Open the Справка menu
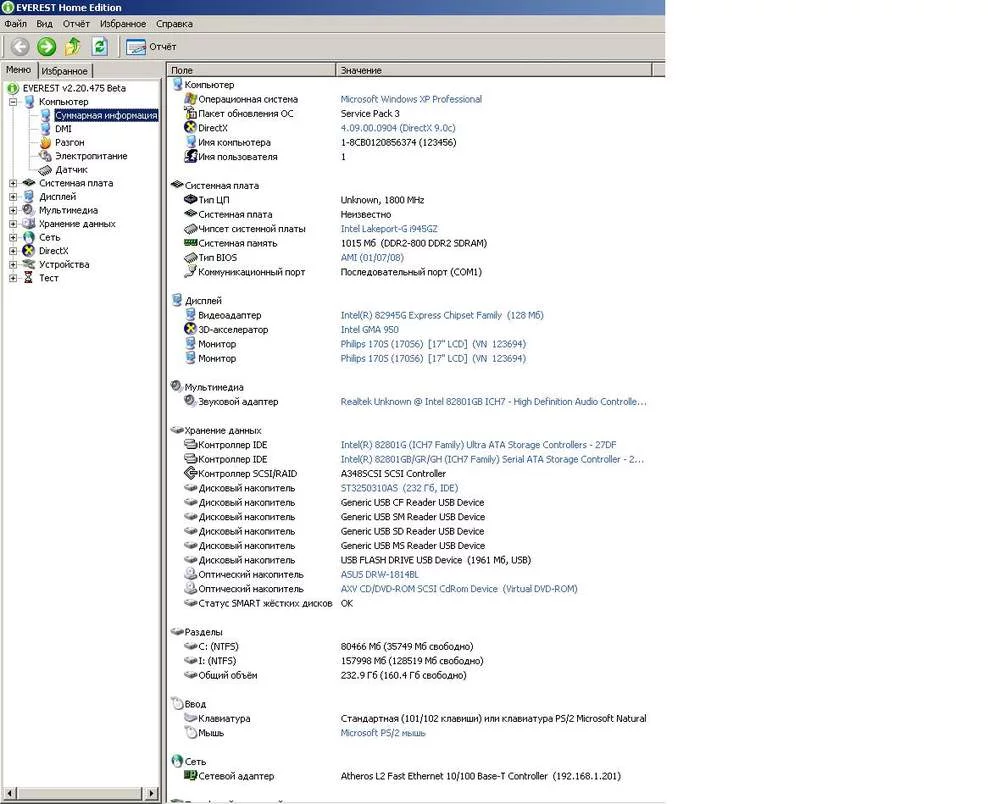Image resolution: width=1000 pixels, height=804 pixels. (174, 24)
